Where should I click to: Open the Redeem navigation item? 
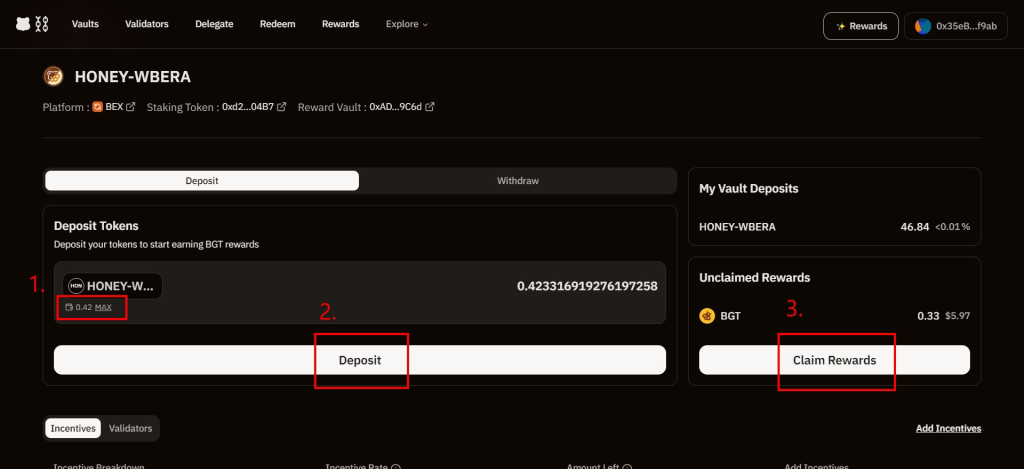pos(277,24)
